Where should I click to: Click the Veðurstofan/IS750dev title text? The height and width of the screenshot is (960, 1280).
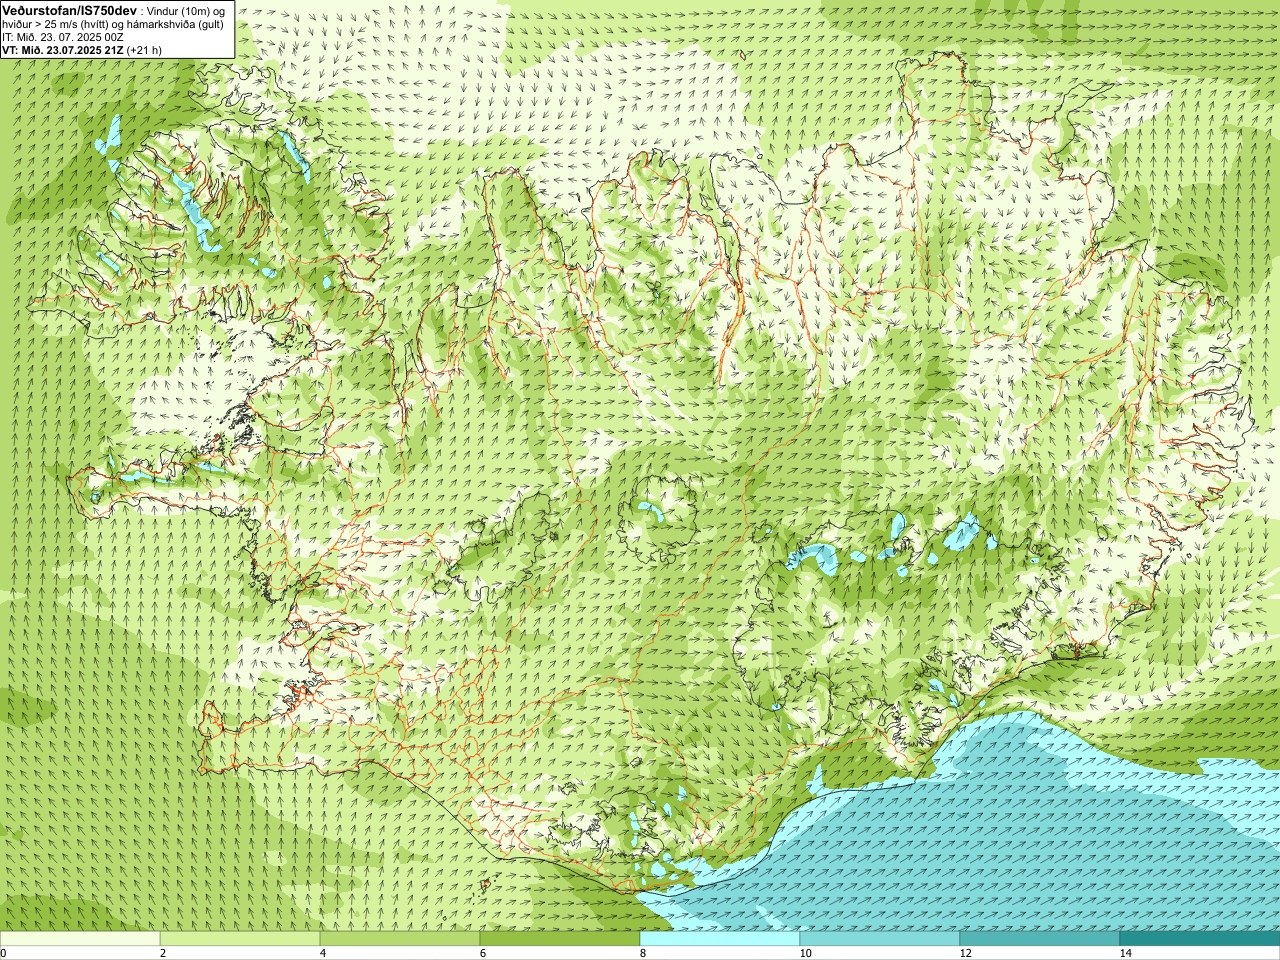click(x=69, y=10)
